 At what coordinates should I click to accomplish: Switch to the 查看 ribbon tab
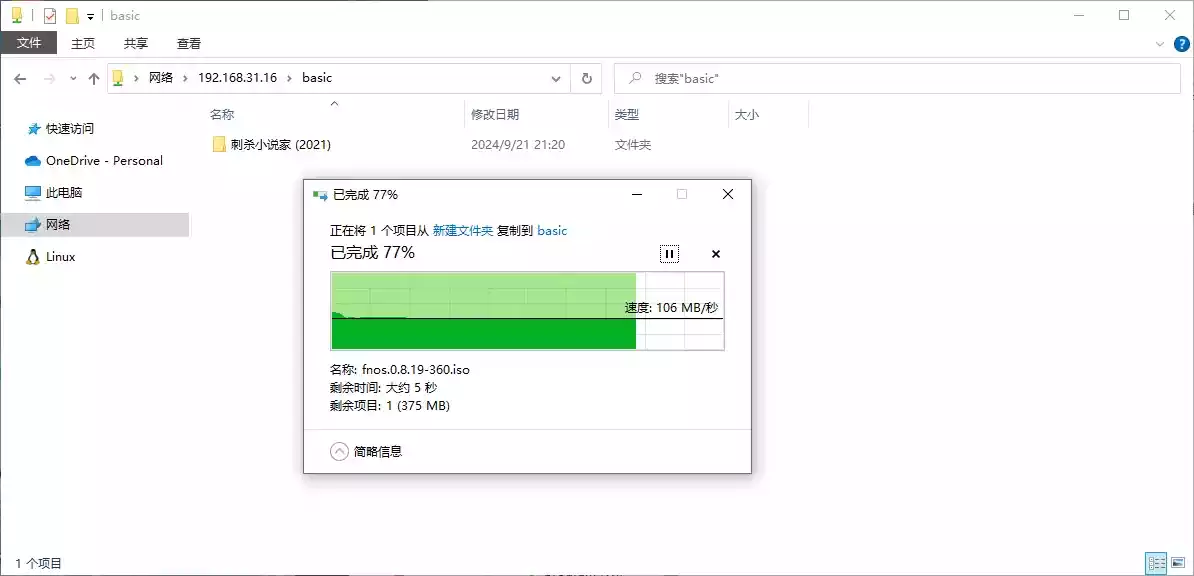click(x=189, y=43)
